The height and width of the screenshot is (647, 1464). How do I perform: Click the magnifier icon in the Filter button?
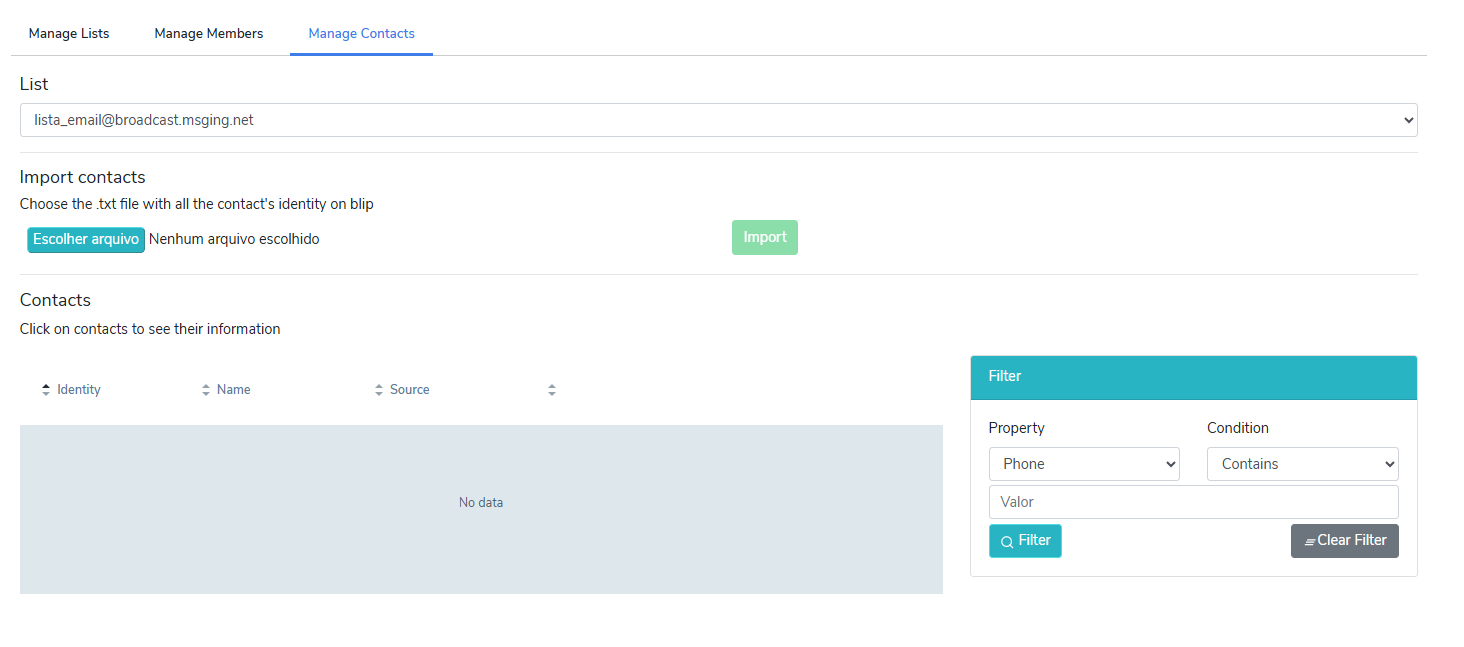tap(1007, 542)
